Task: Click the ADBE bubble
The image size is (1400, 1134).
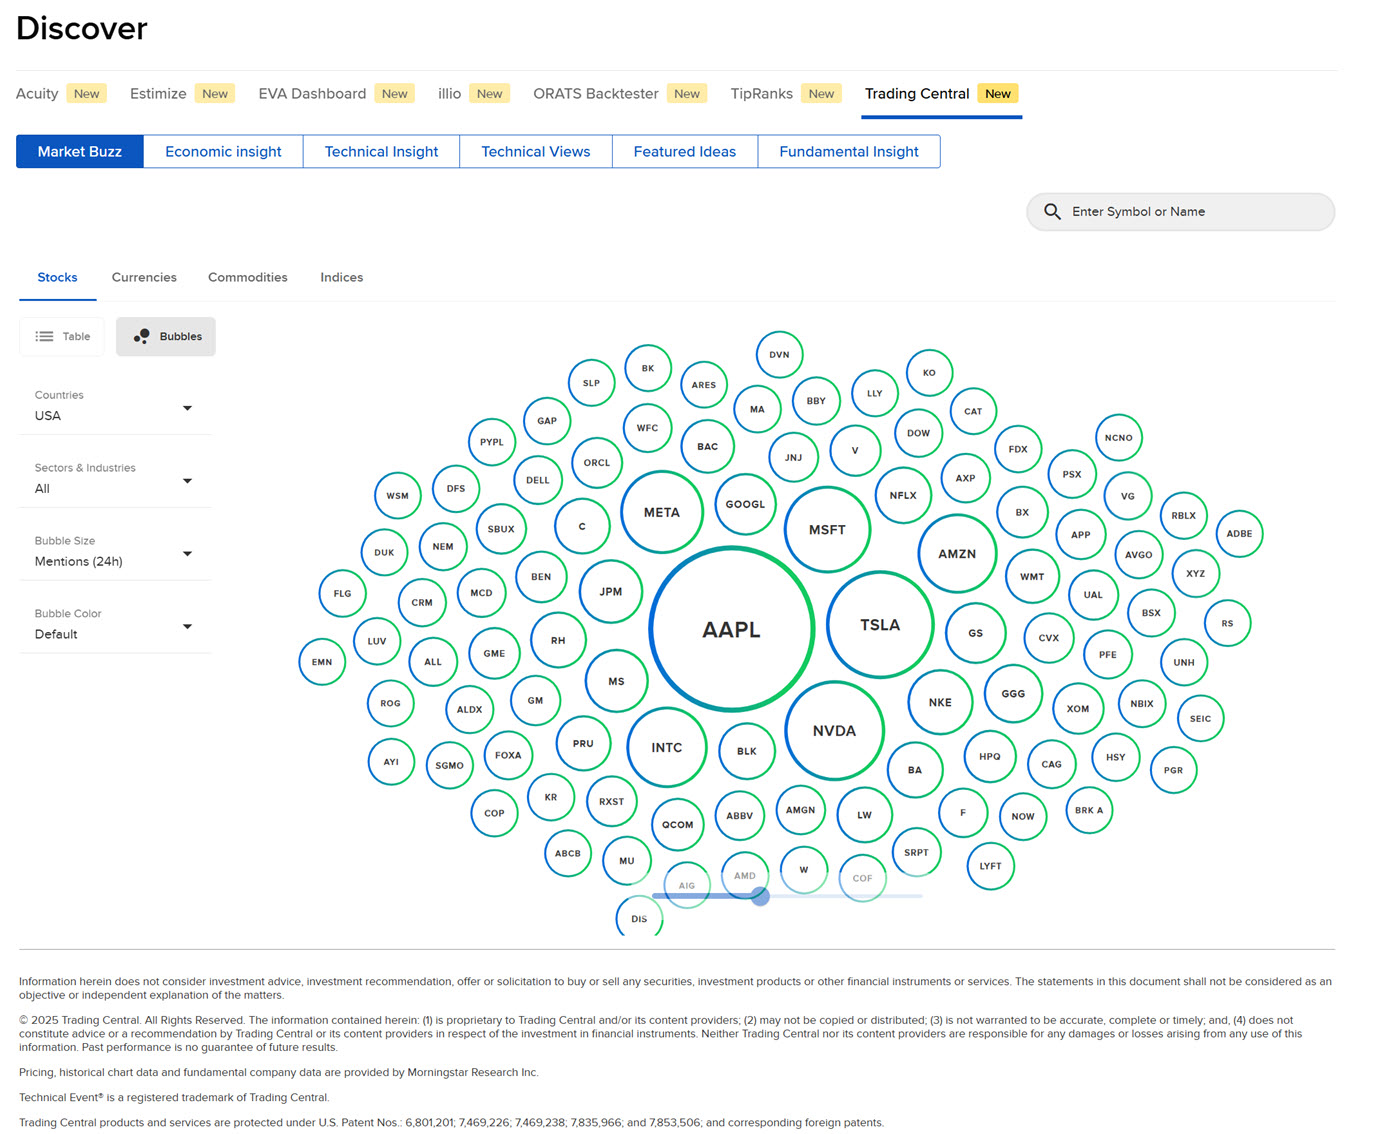Action: (x=1239, y=534)
